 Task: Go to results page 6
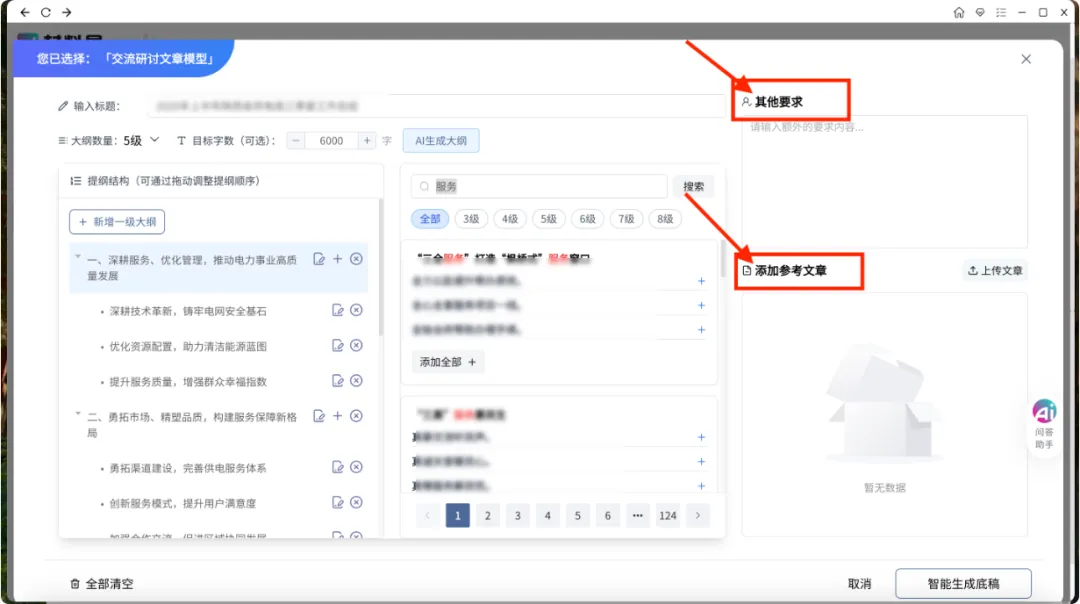coord(608,515)
